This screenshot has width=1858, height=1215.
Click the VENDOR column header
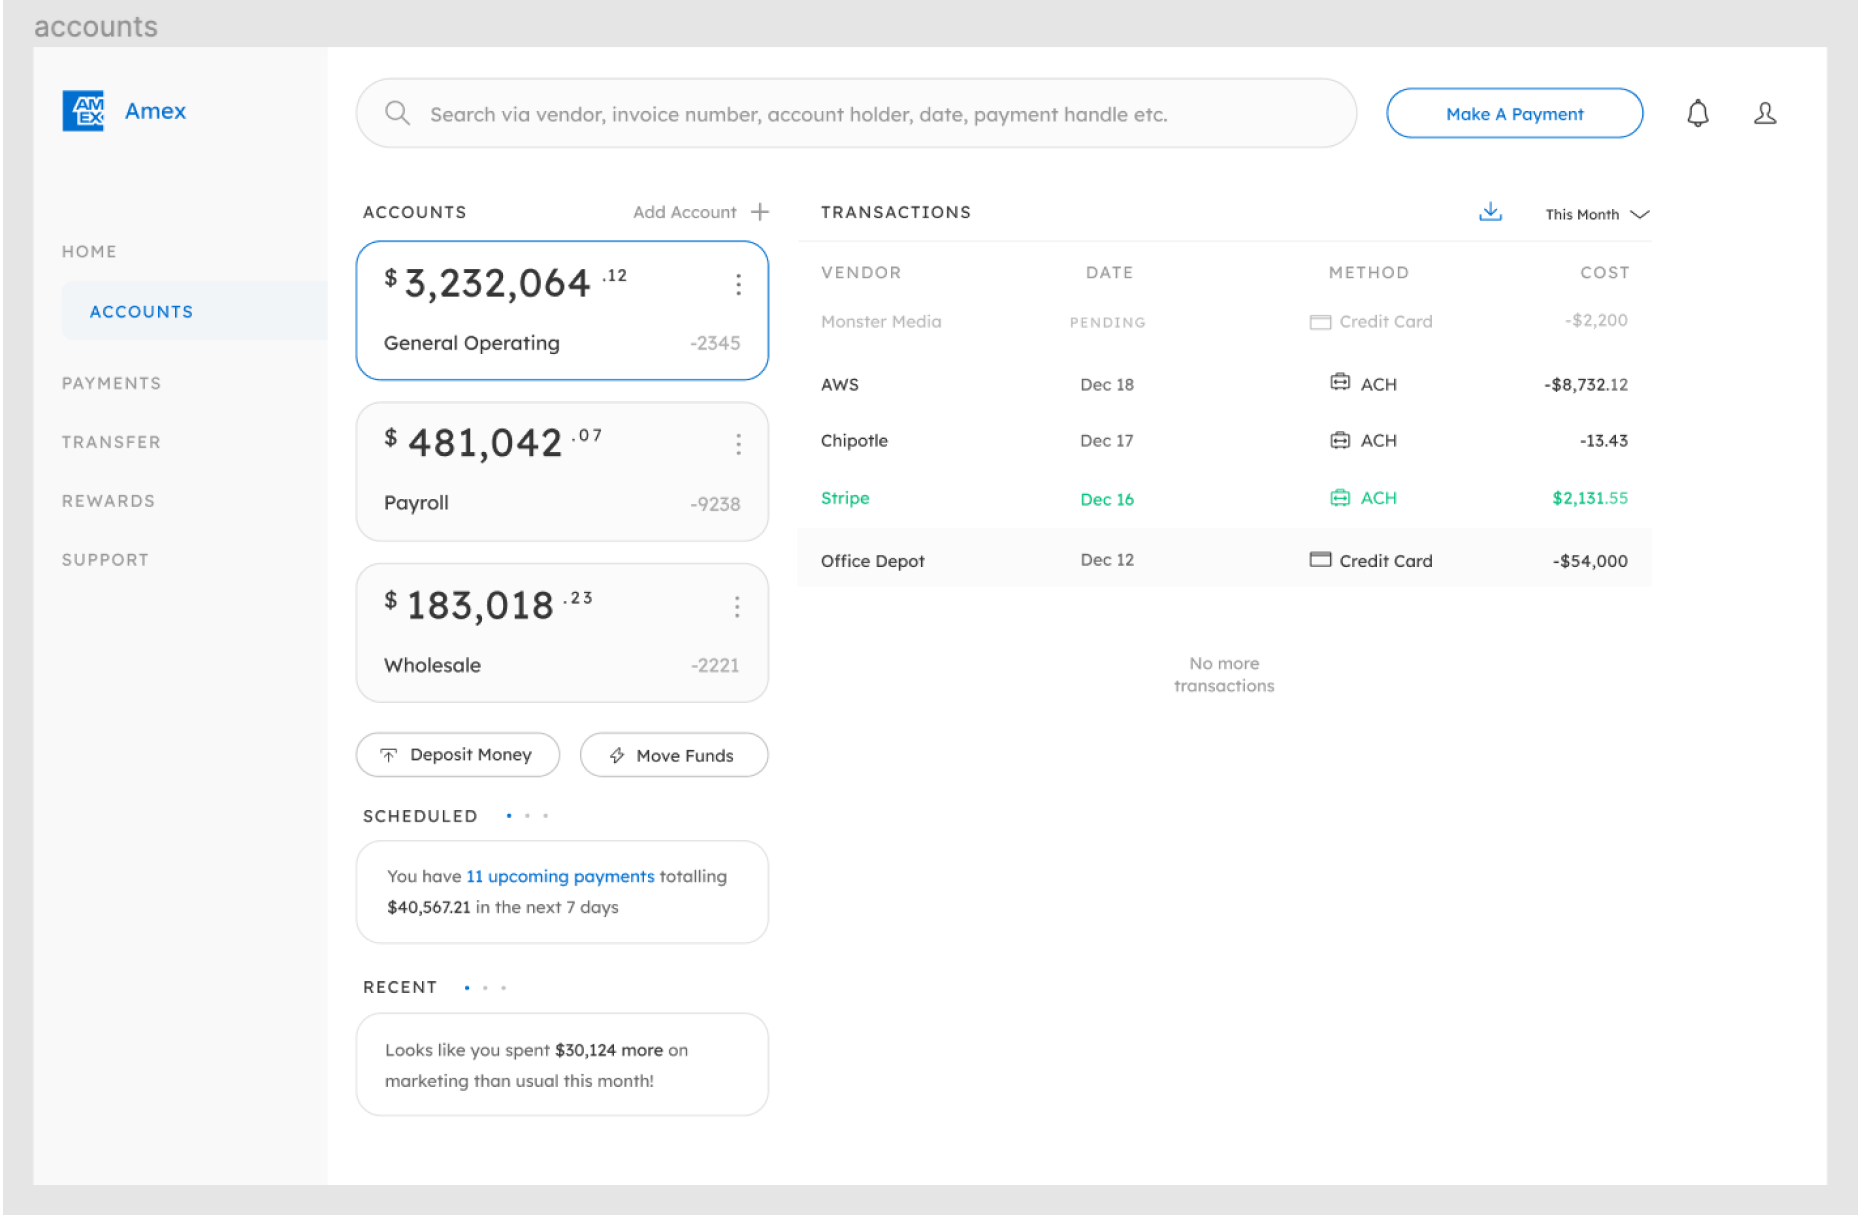coord(861,273)
